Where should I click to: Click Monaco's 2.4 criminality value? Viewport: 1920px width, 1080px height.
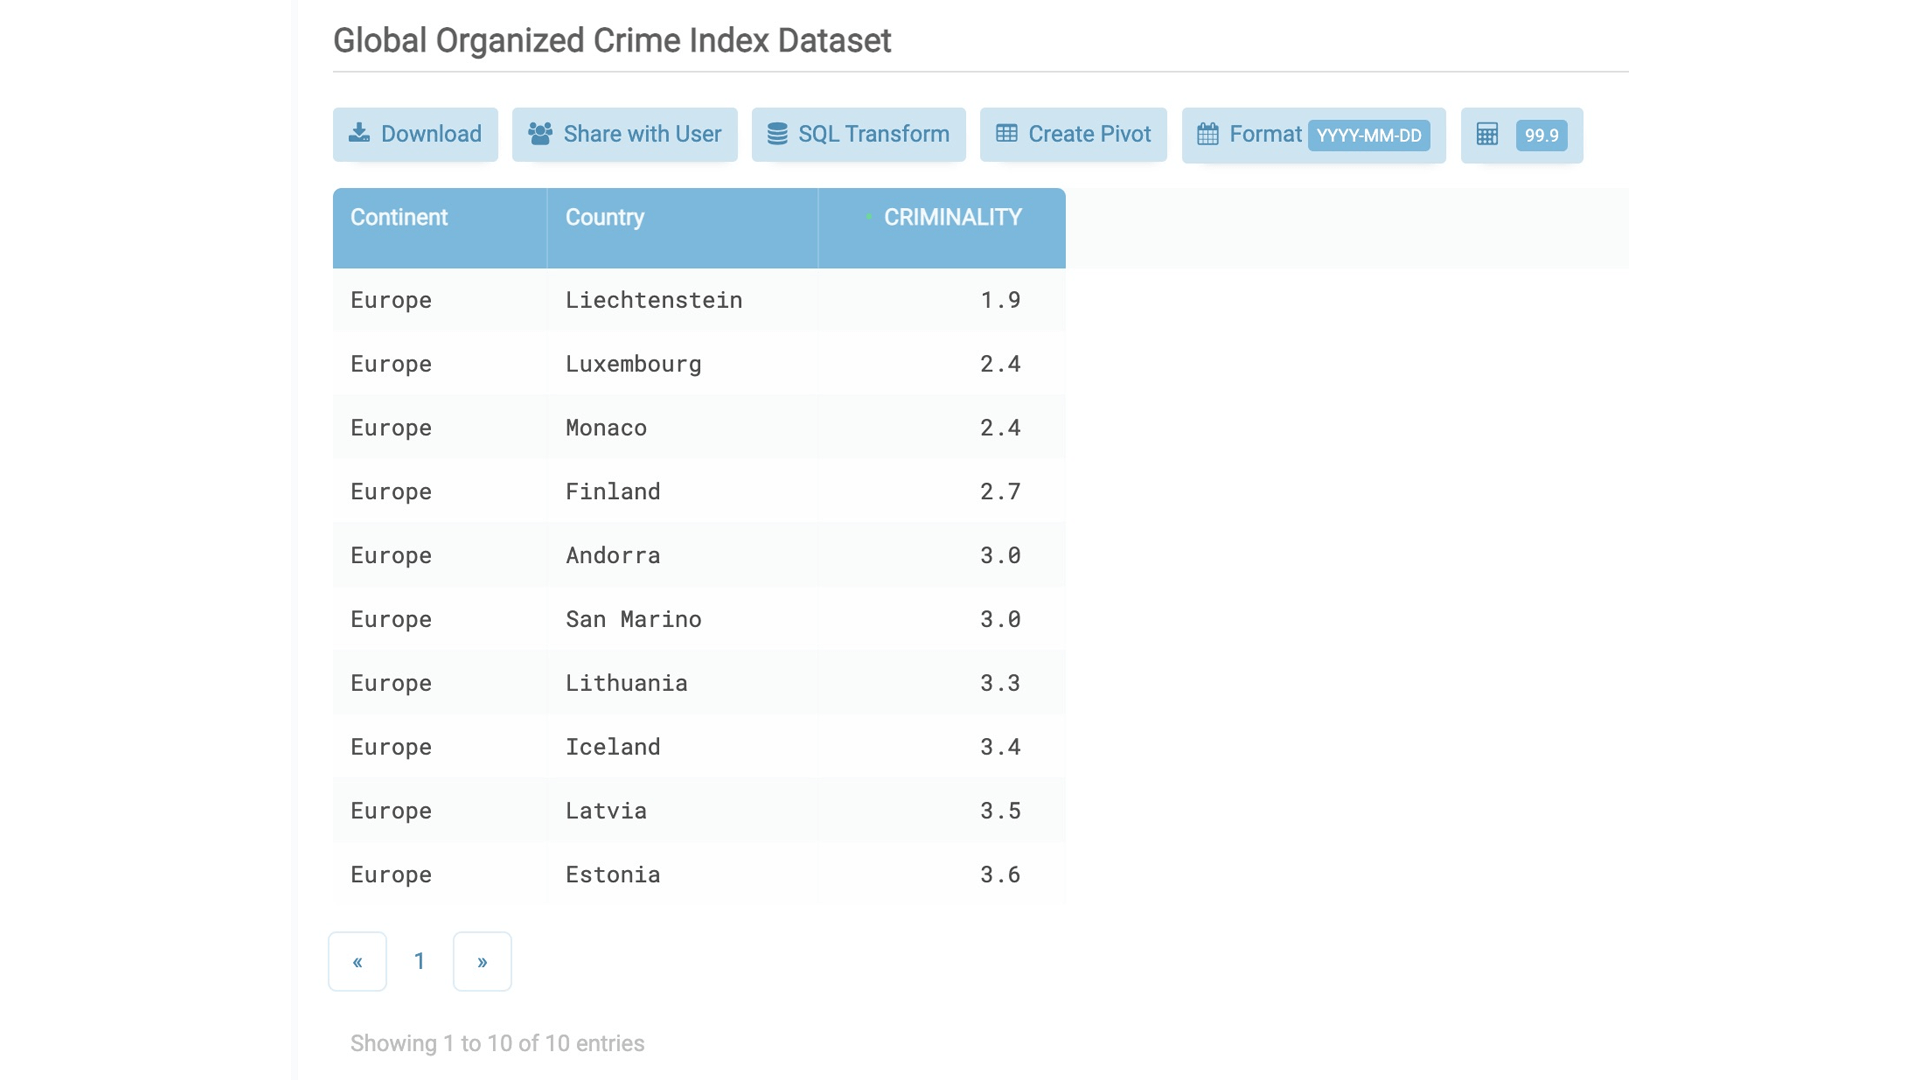[x=1000, y=428]
